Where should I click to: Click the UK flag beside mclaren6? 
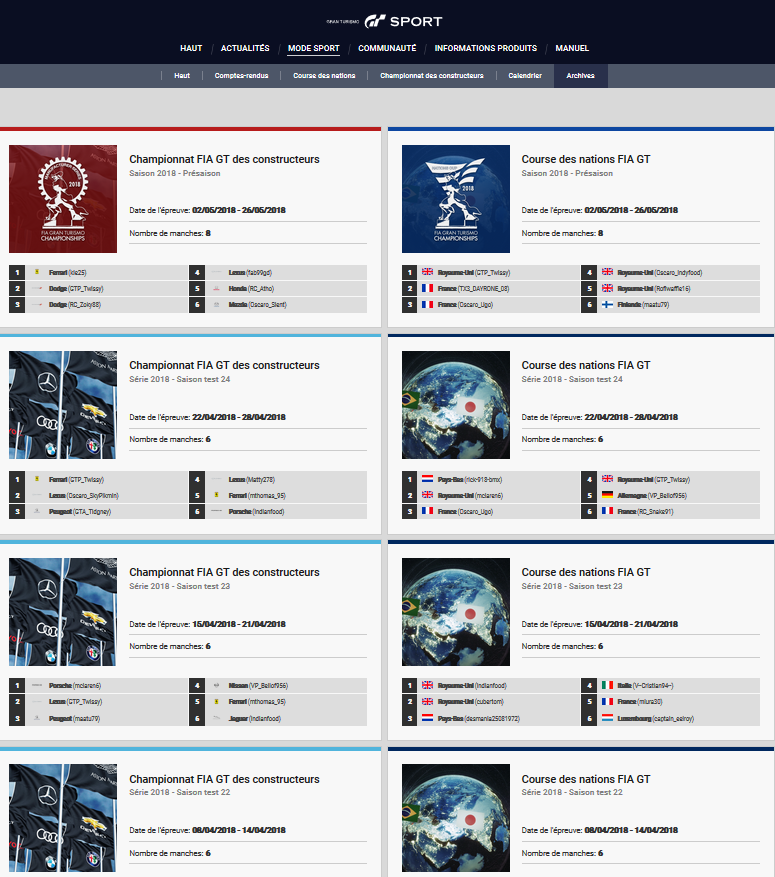click(427, 495)
